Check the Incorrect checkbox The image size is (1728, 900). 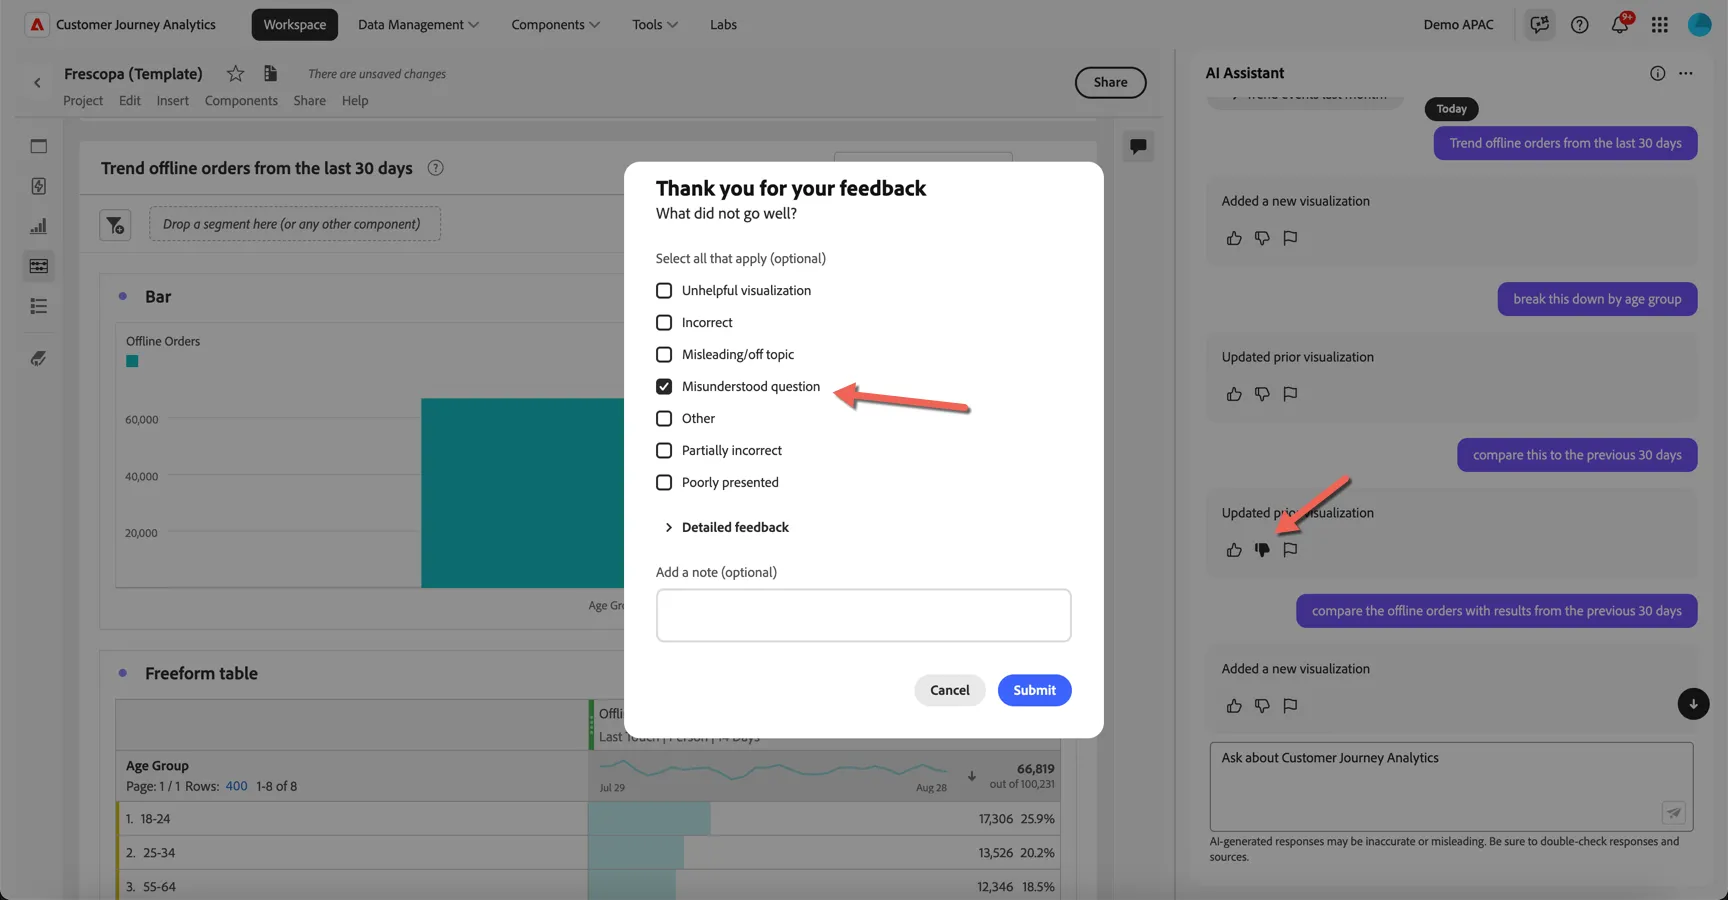click(x=664, y=322)
